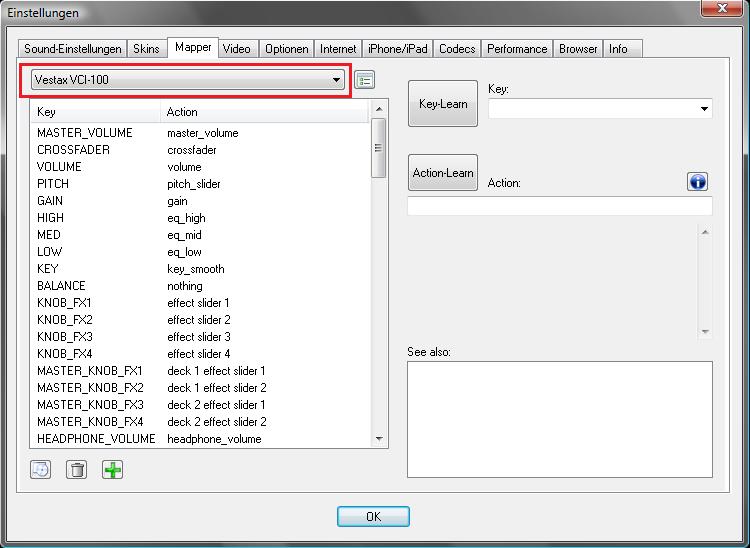This screenshot has height=548, width=750.
Task: Sort the list by the Key column header
Action: pos(94,112)
